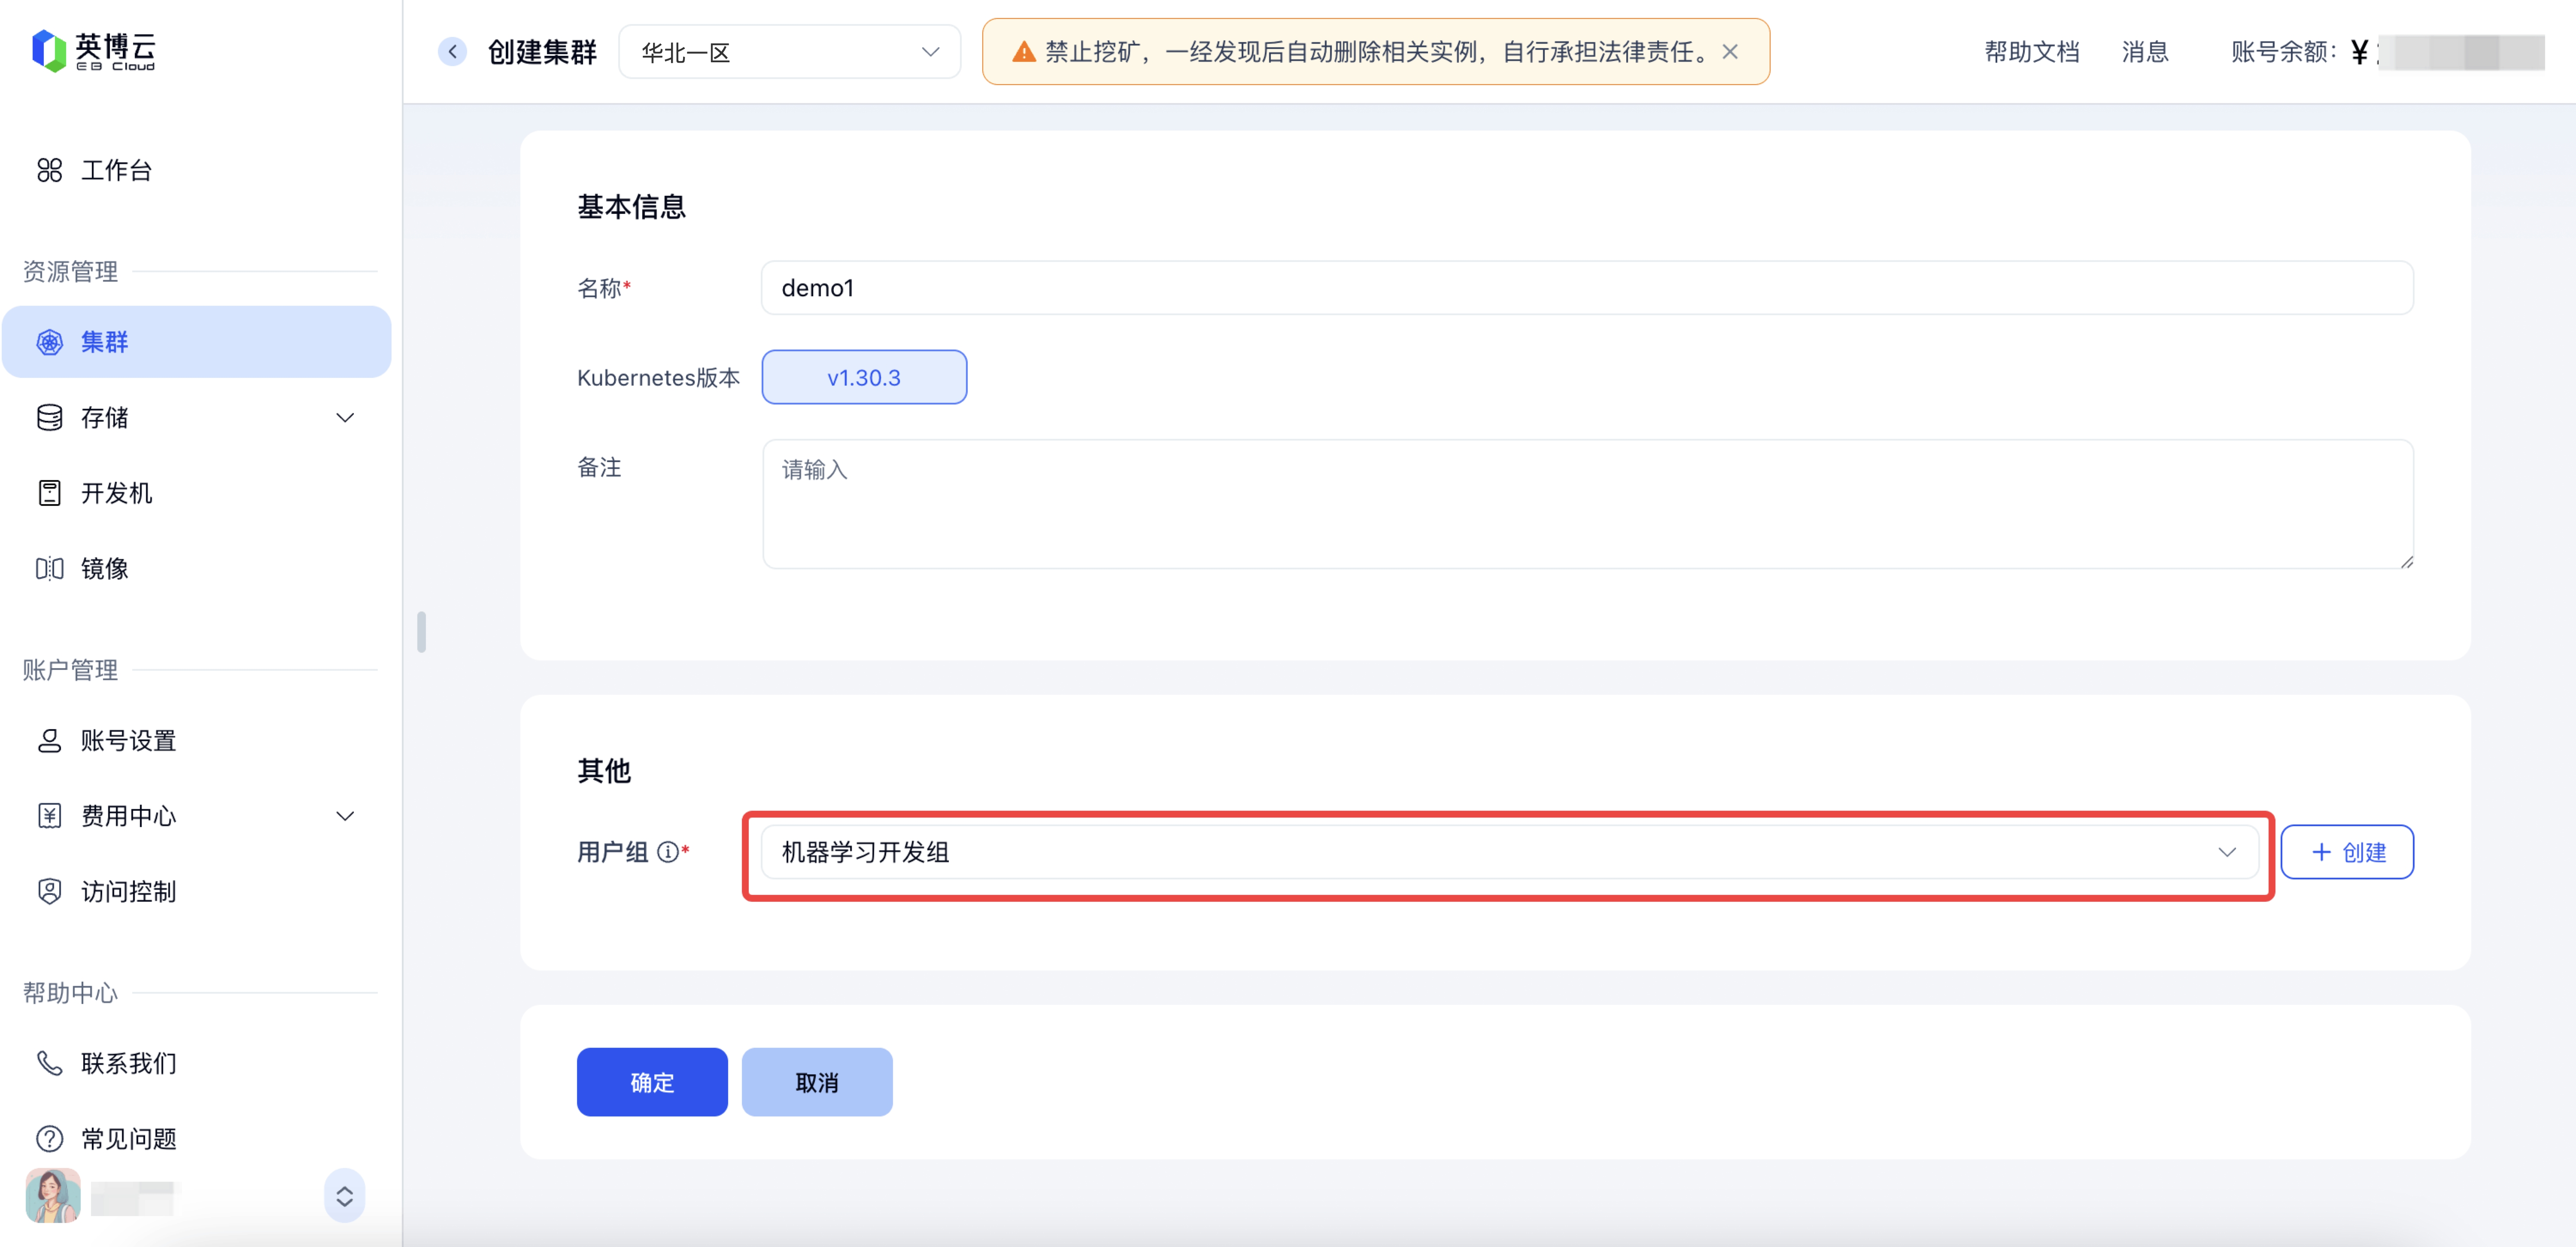Image resolution: width=2576 pixels, height=1247 pixels.
Task: Expand the 存储 submenu chevron
Action: tap(345, 418)
